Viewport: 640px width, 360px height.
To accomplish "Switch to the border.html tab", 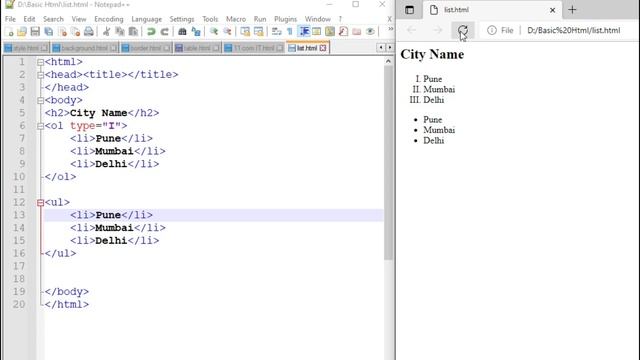I will [x=146, y=48].
